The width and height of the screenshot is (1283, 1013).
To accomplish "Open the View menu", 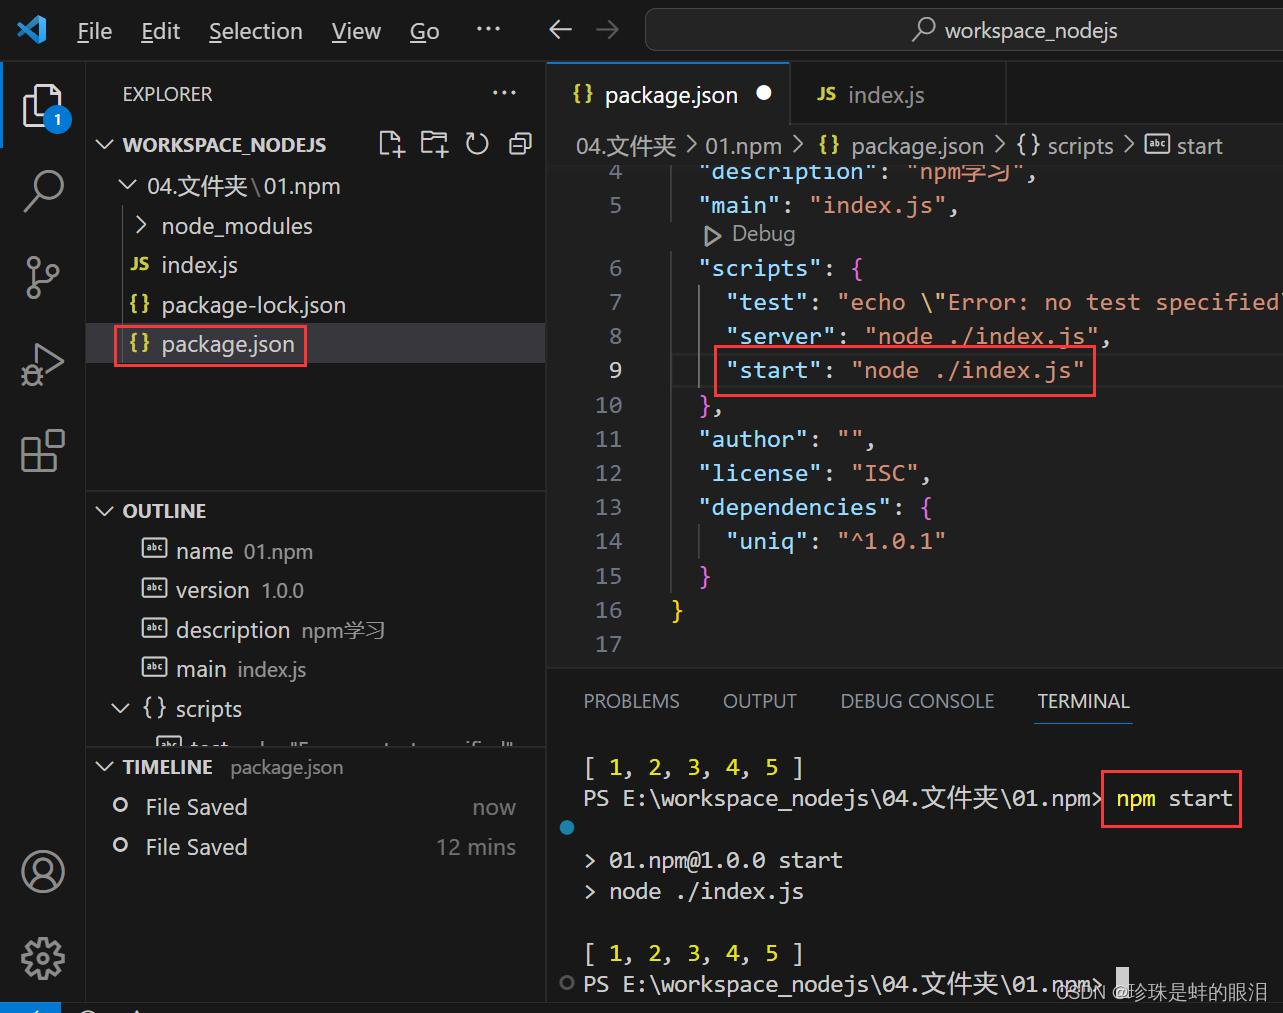I will tap(356, 31).
